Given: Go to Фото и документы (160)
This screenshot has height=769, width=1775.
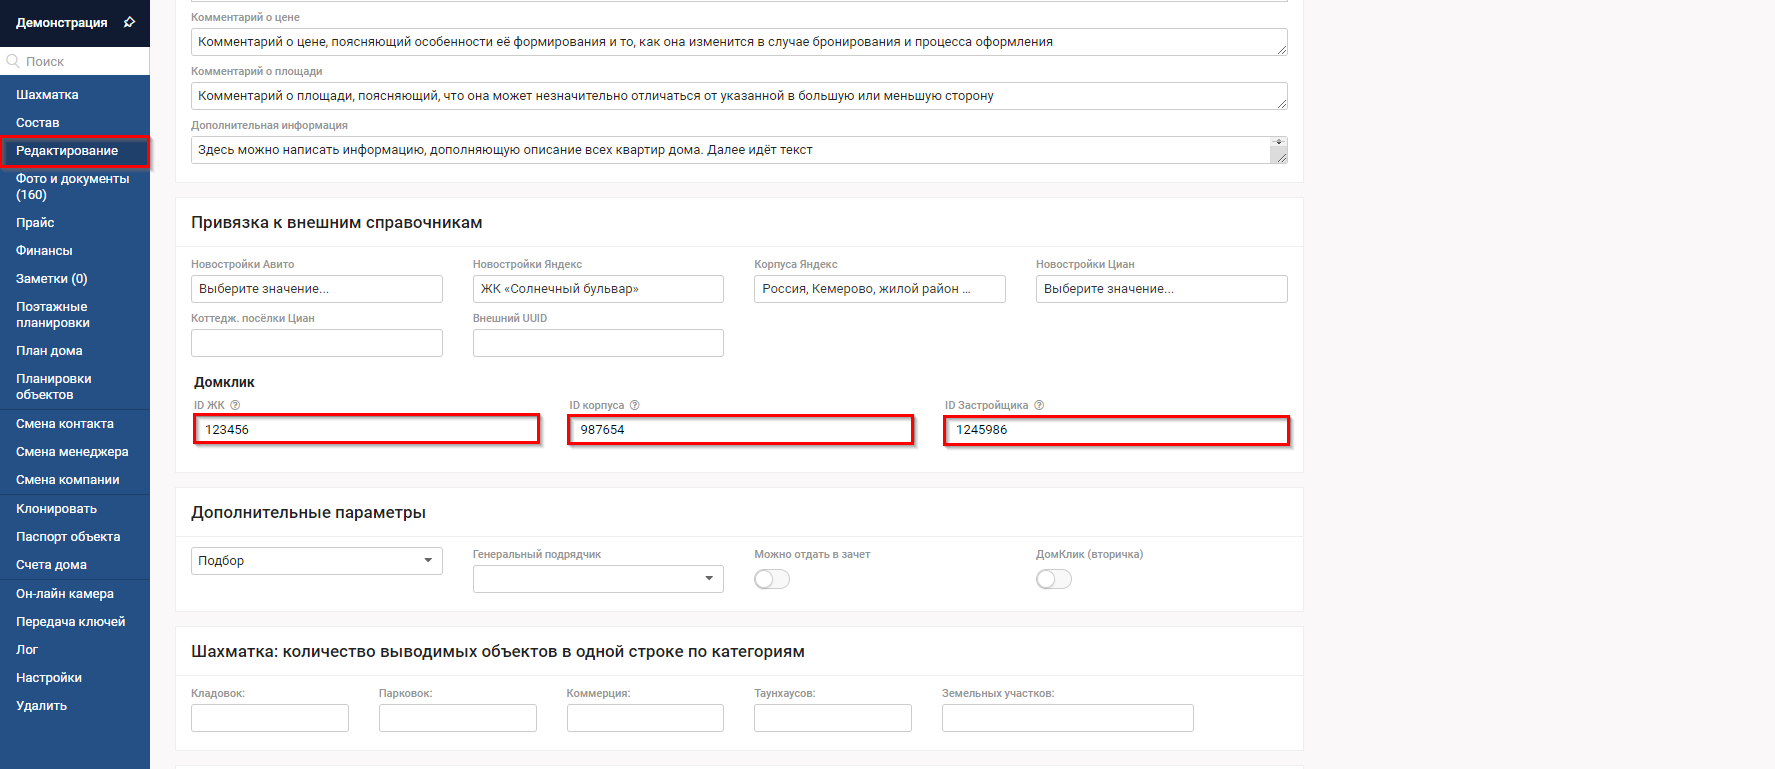Looking at the screenshot, I should (72, 186).
